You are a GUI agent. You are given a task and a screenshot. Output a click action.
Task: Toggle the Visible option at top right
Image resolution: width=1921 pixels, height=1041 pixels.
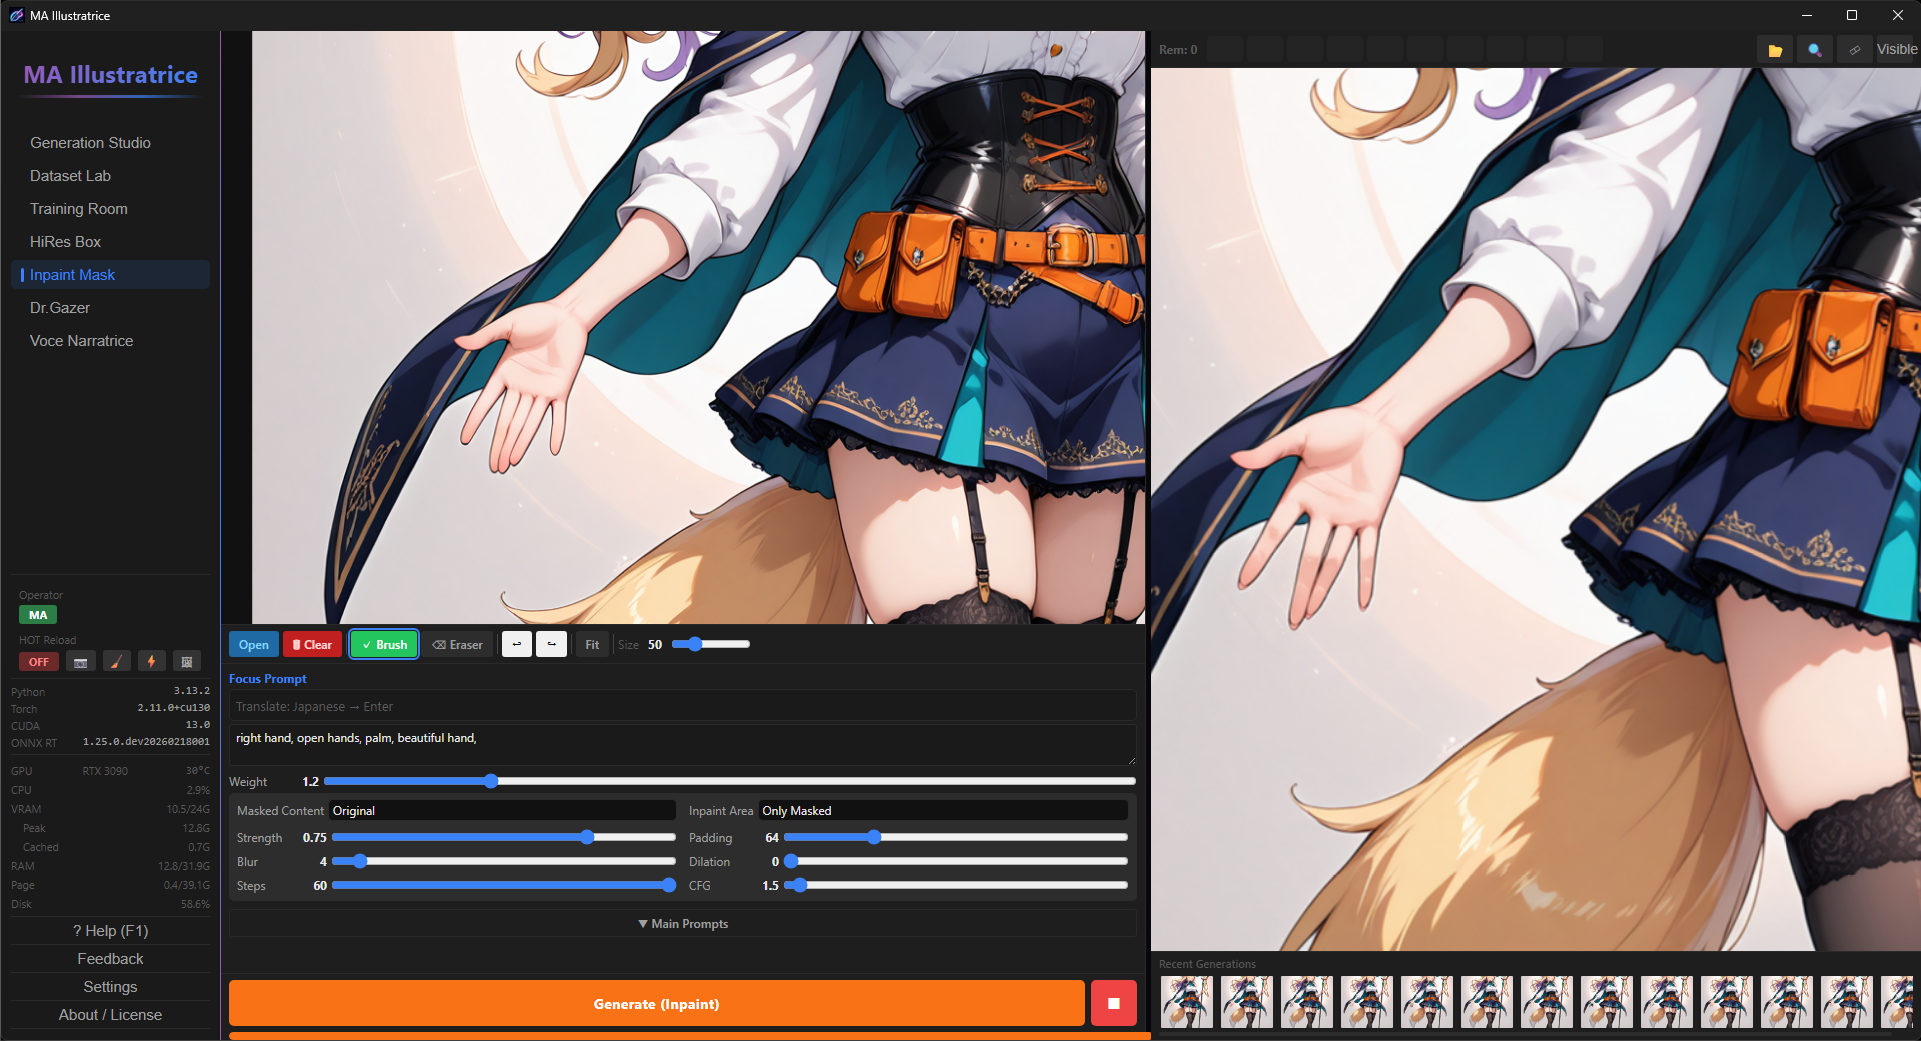tap(1897, 49)
